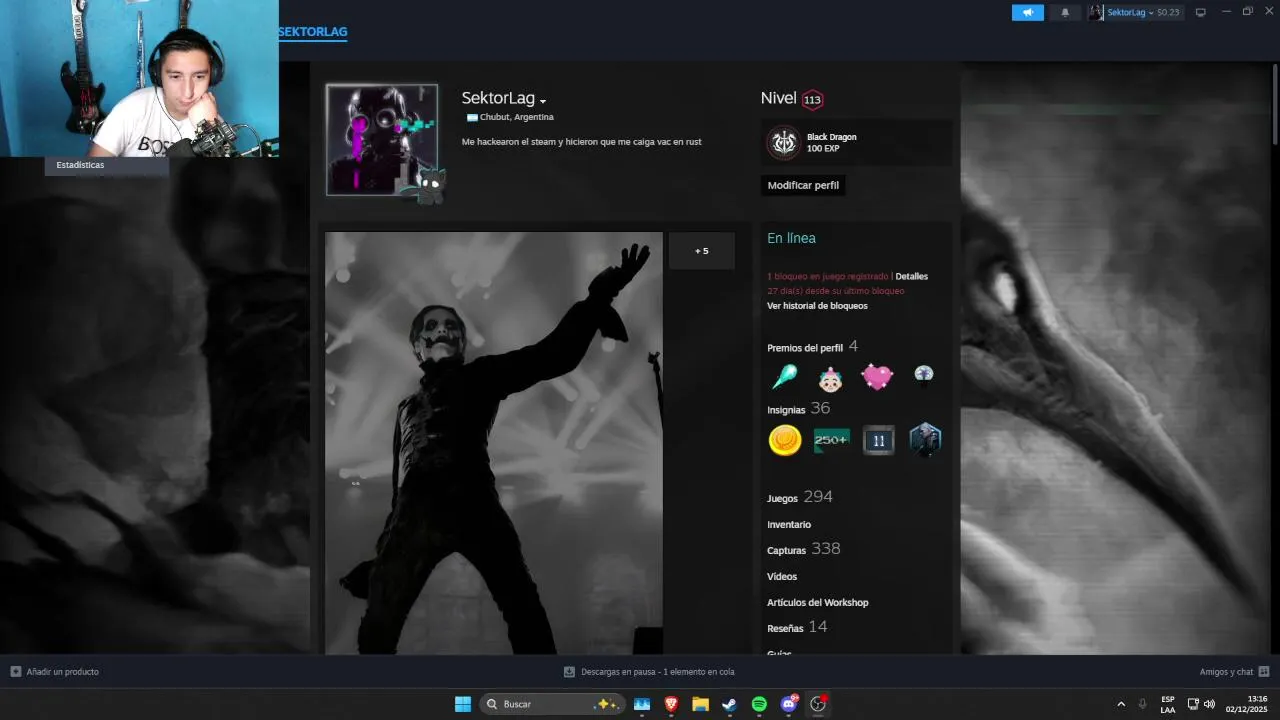This screenshot has width=1280, height=720.
Task: Open the 11 years of service badge
Action: coord(878,440)
